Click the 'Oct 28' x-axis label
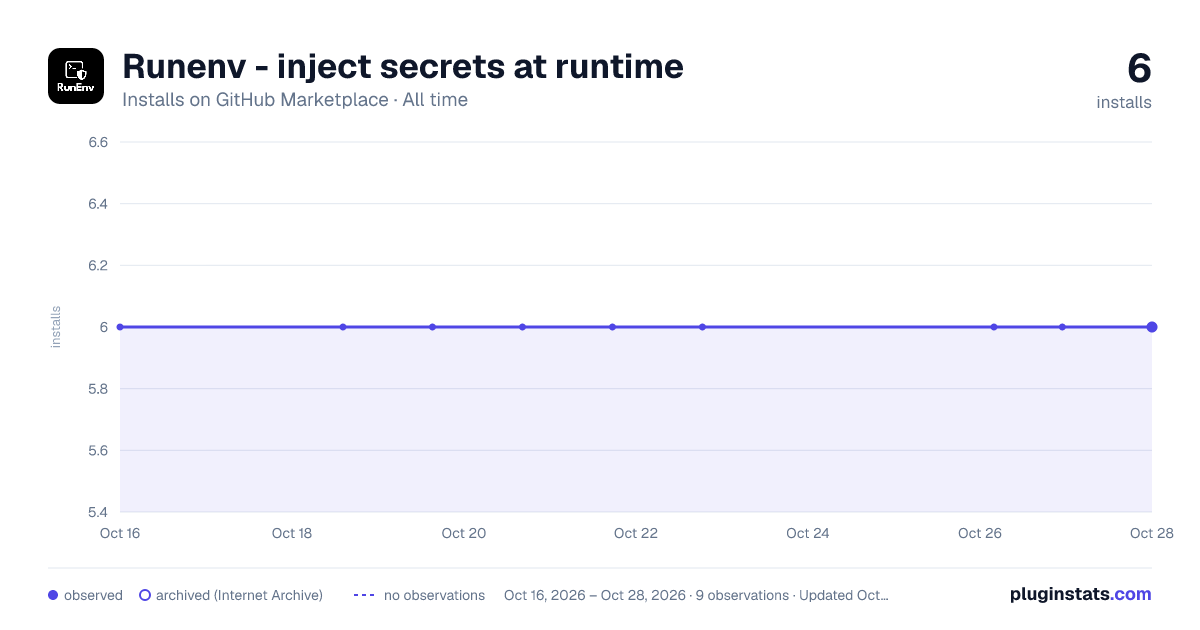 [x=1150, y=533]
